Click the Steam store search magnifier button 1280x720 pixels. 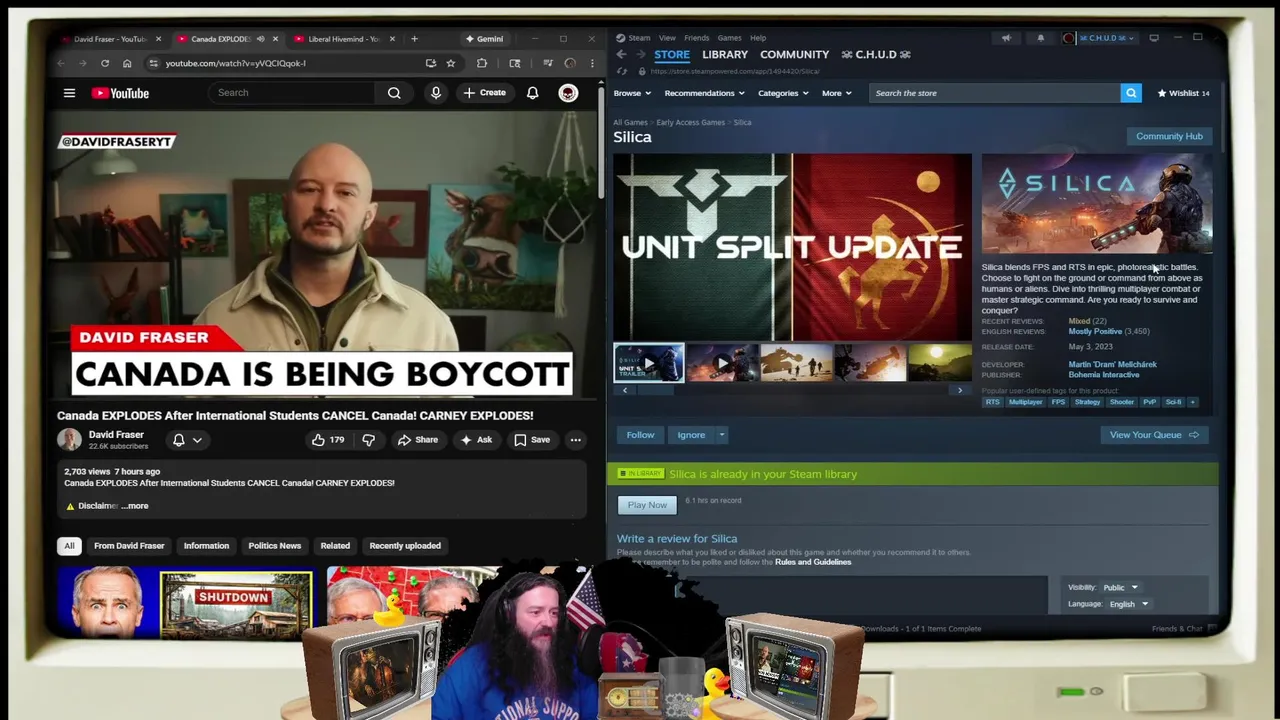click(x=1131, y=93)
